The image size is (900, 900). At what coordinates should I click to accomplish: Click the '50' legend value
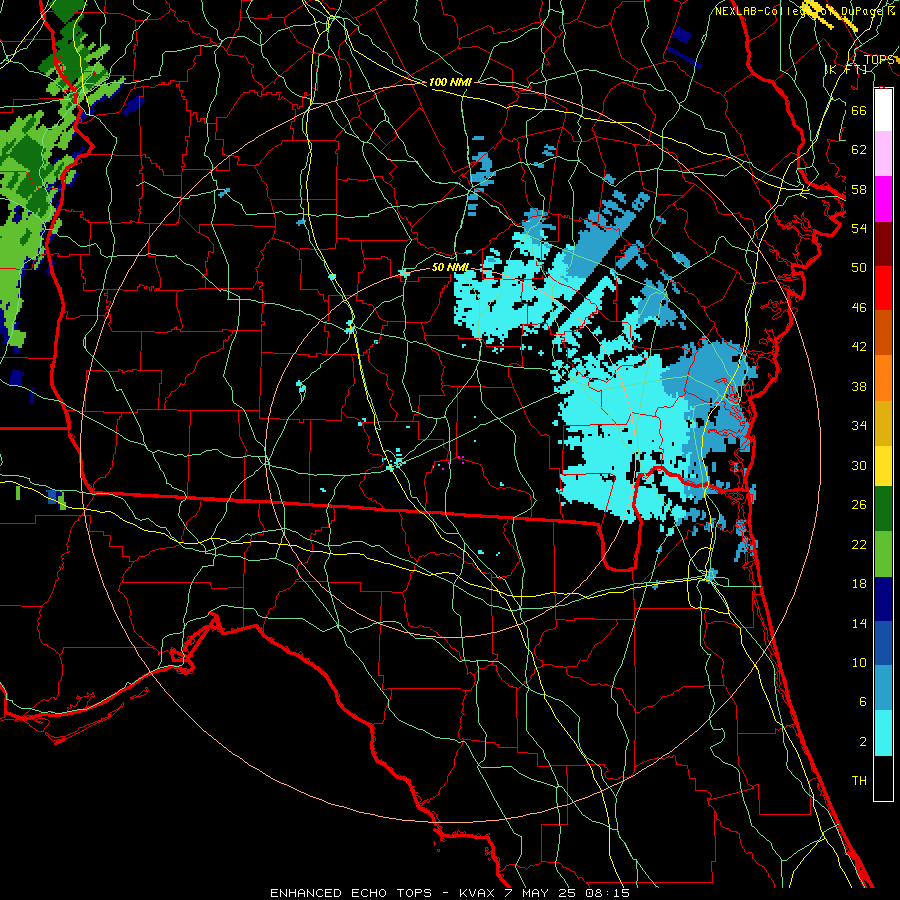[859, 267]
